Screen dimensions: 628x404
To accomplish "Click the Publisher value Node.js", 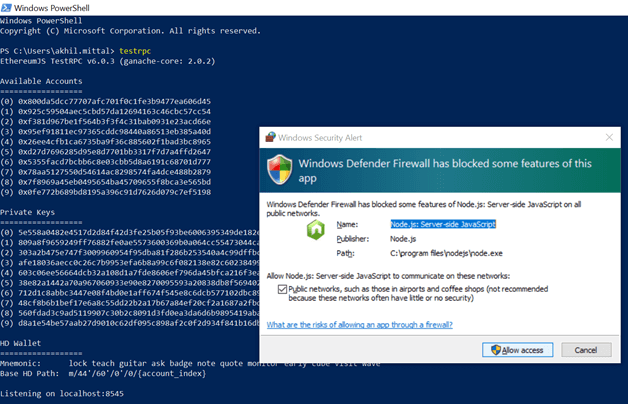I will (403, 239).
